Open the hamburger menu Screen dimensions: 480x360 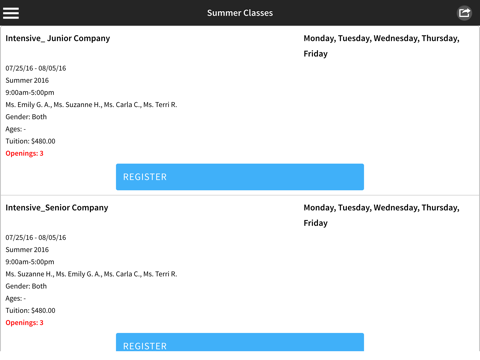(x=11, y=13)
